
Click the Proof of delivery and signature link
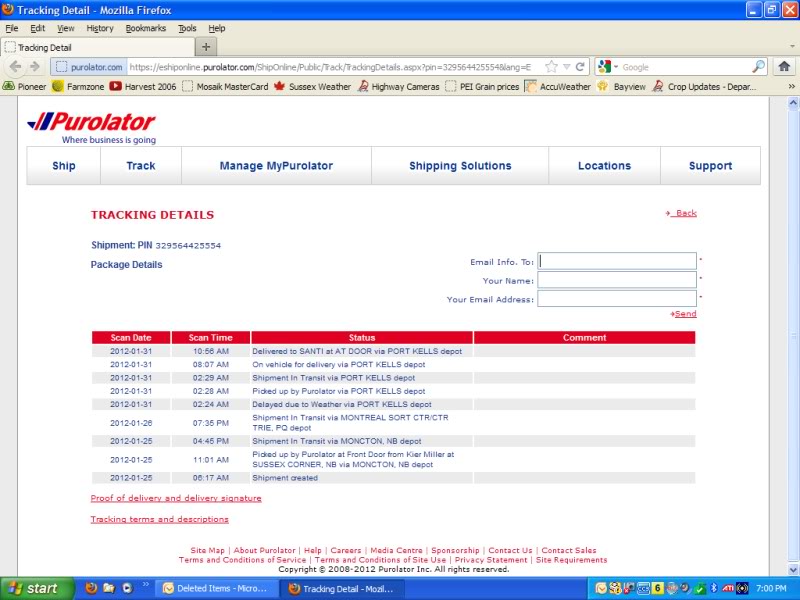pyautogui.click(x=176, y=498)
